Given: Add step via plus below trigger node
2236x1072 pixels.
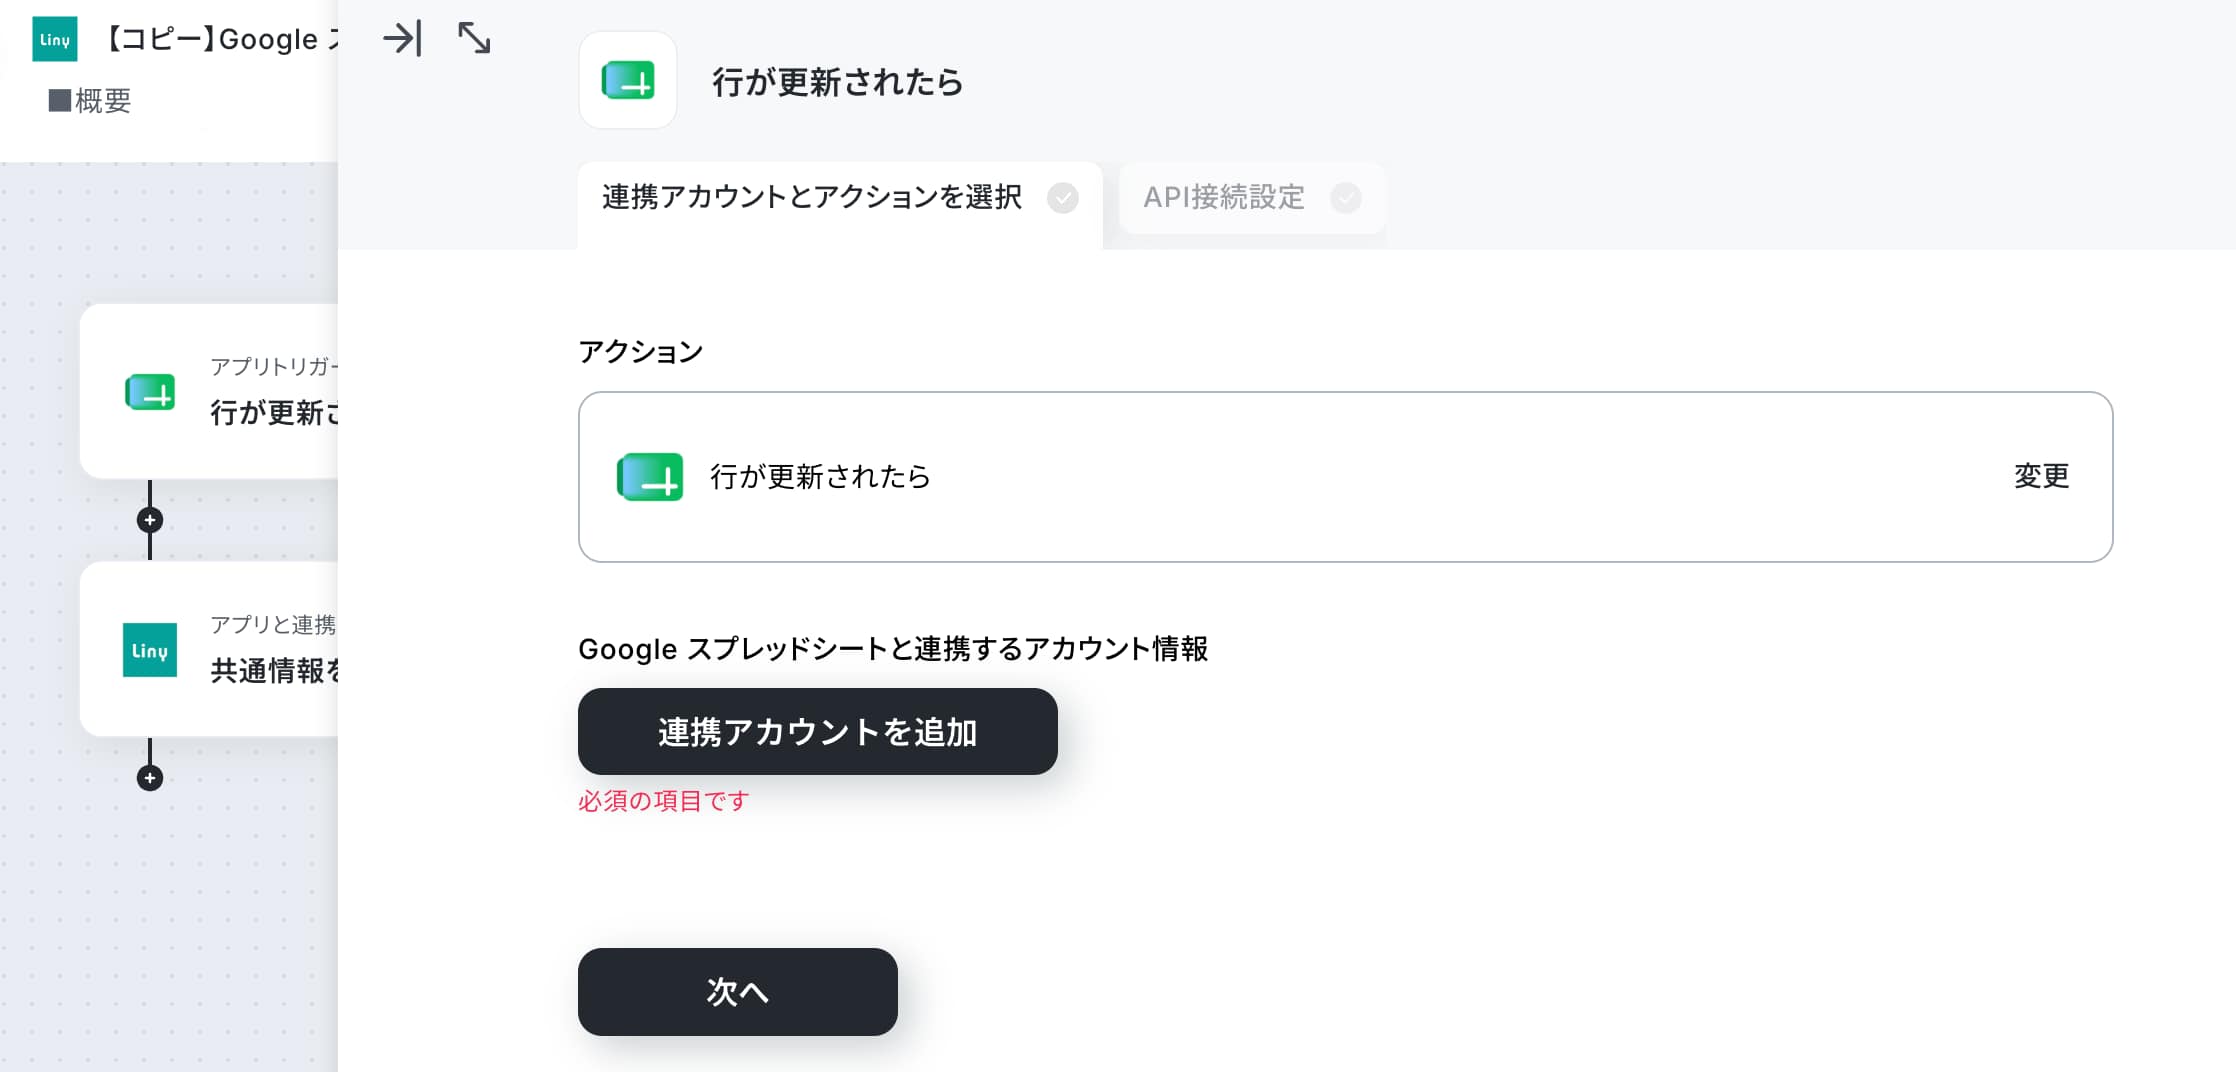Looking at the screenshot, I should tap(150, 520).
